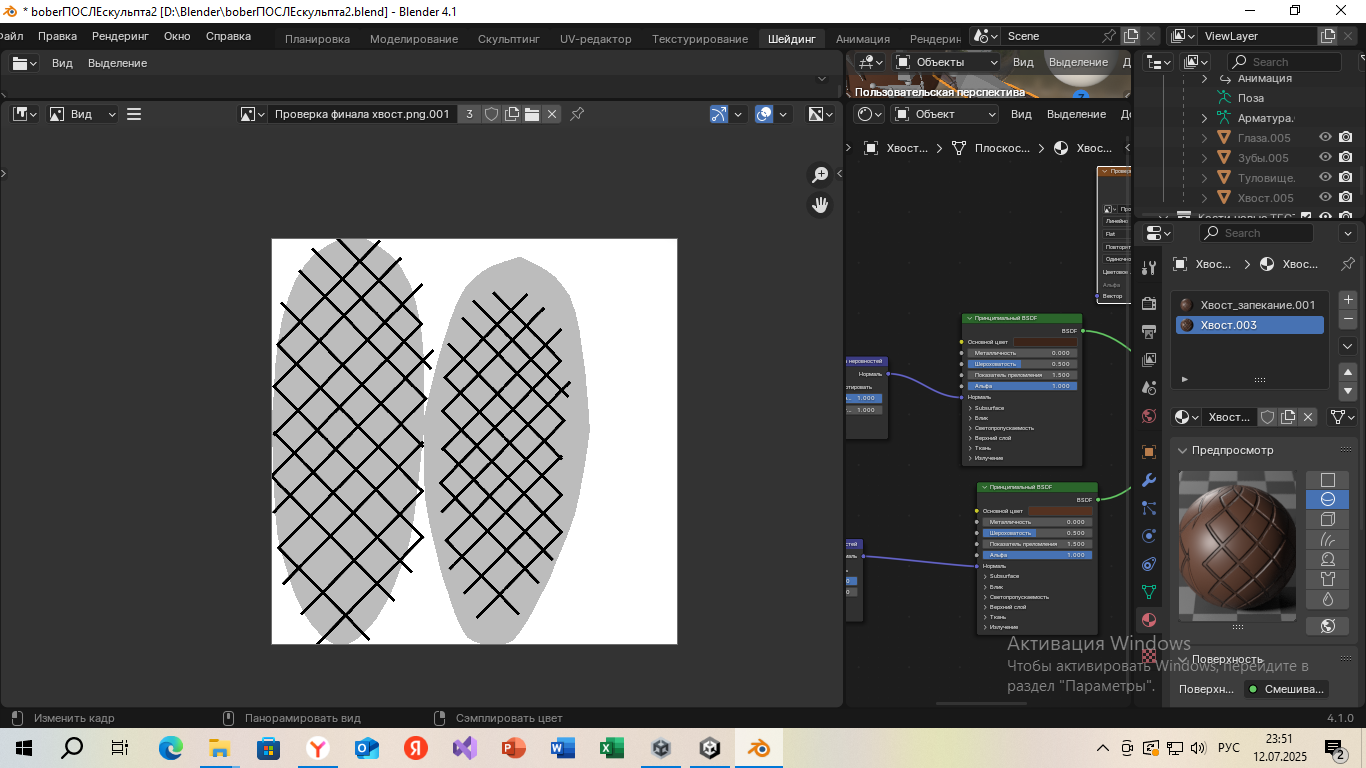Image resolution: width=1366 pixels, height=768 pixels.
Task: Select the Хвост_запекание.001 material slot
Action: tap(1250, 305)
